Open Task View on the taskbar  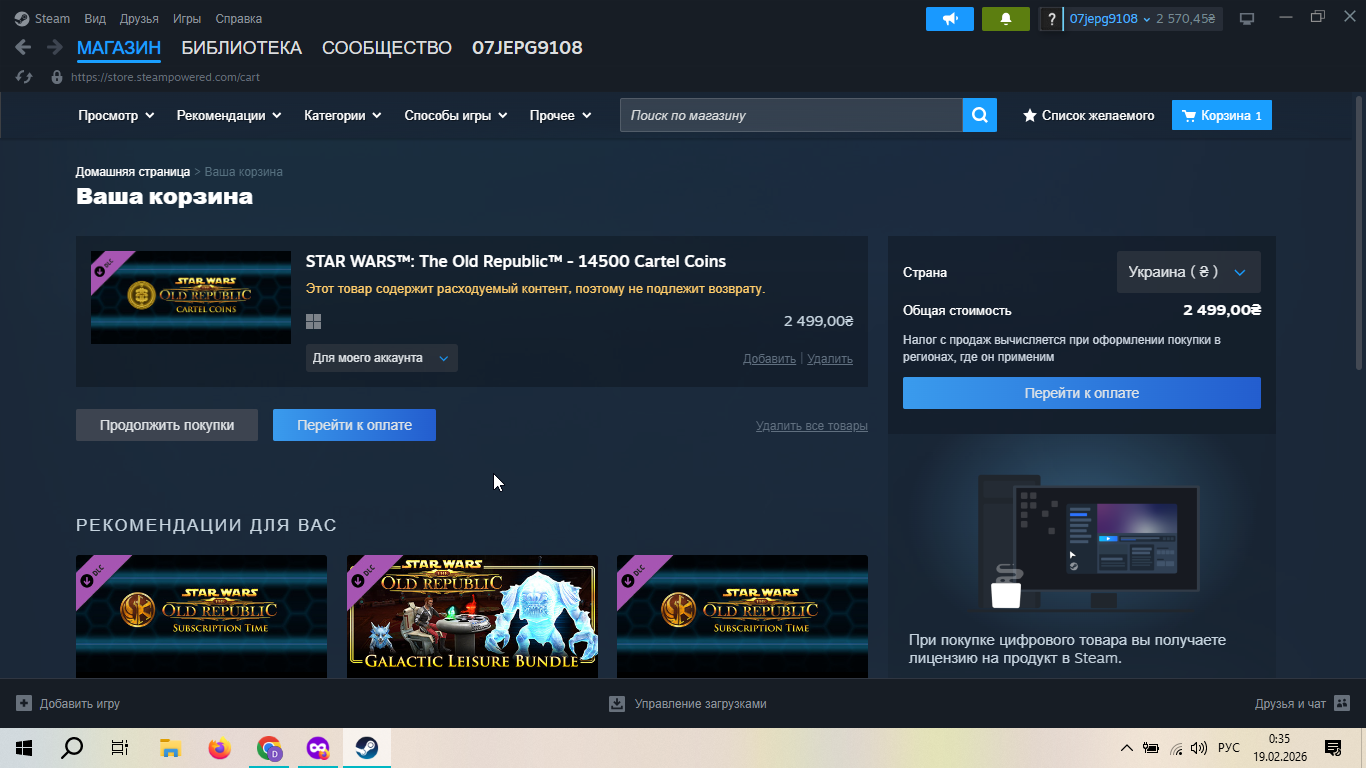[x=120, y=748]
